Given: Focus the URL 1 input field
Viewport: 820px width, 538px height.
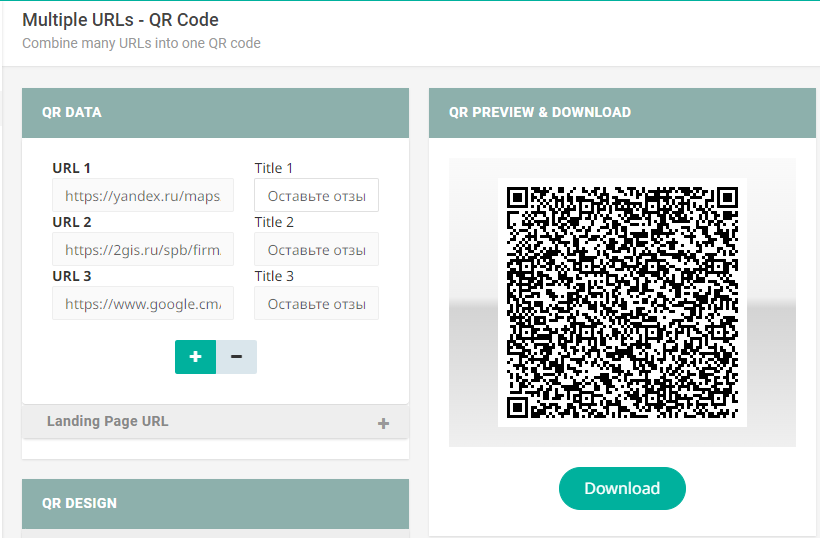Looking at the screenshot, I should click(143, 195).
